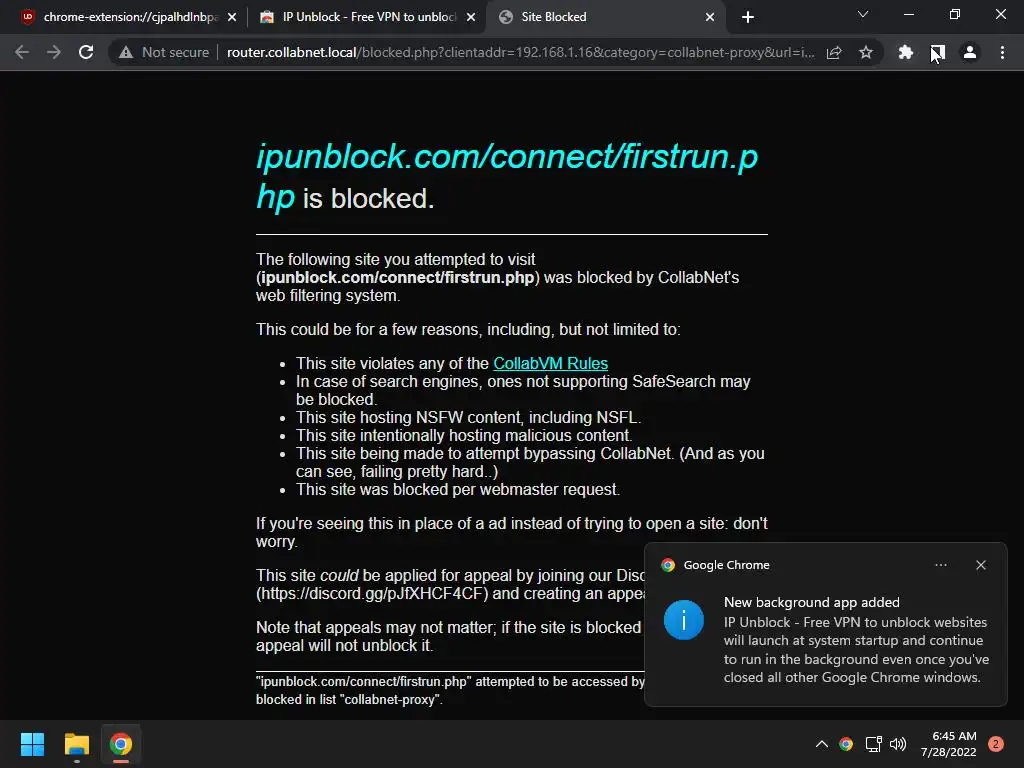Click the New background app added notification text
1024x768 pixels.
pyautogui.click(x=811, y=602)
